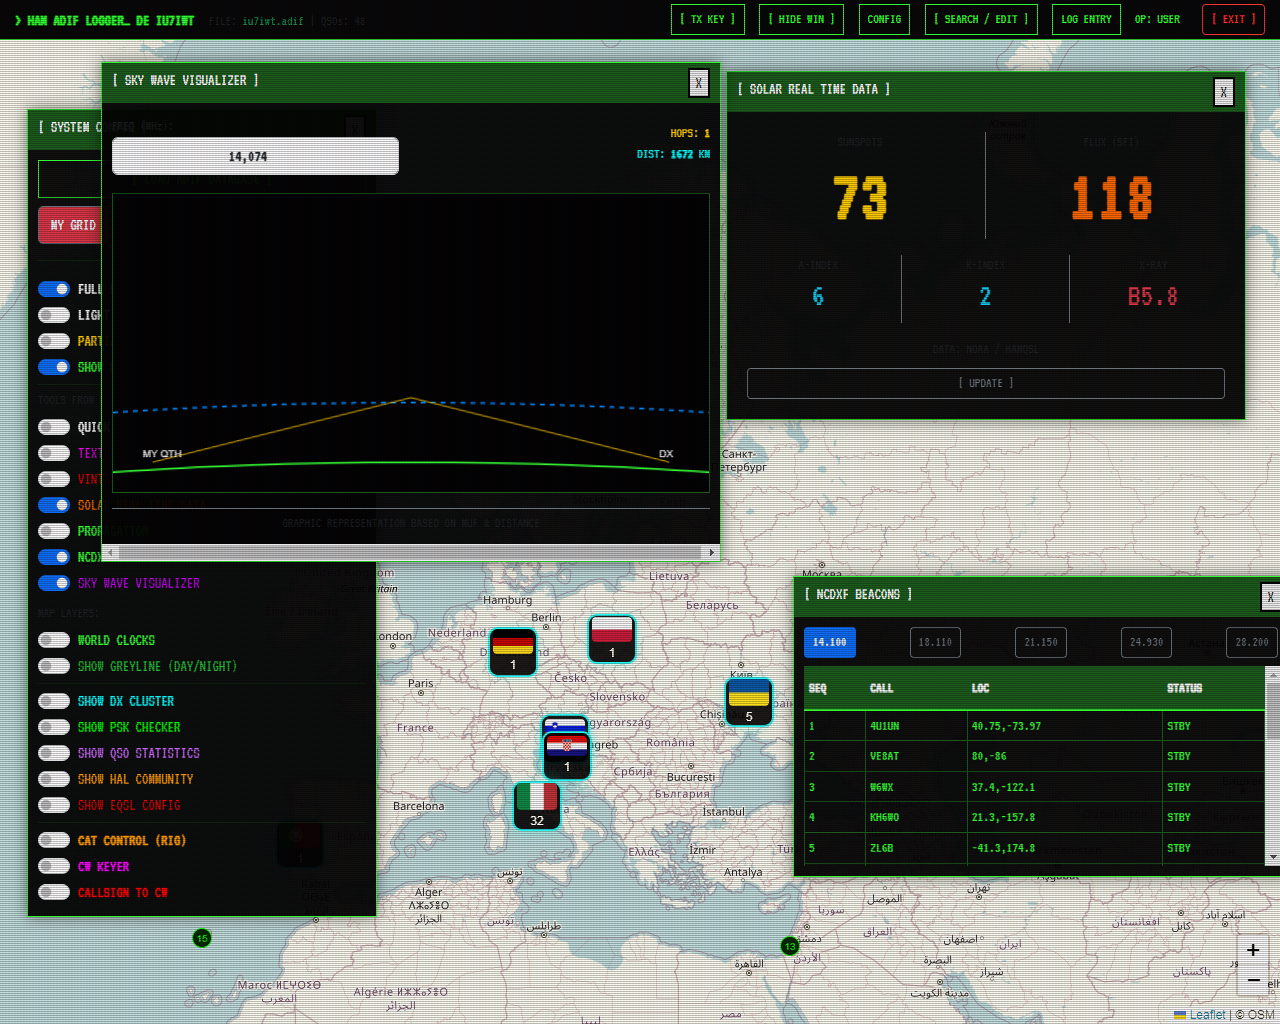This screenshot has width=1280, height=1024.
Task: Select the 18.110 beacon frequency tab
Action: [x=935, y=642]
